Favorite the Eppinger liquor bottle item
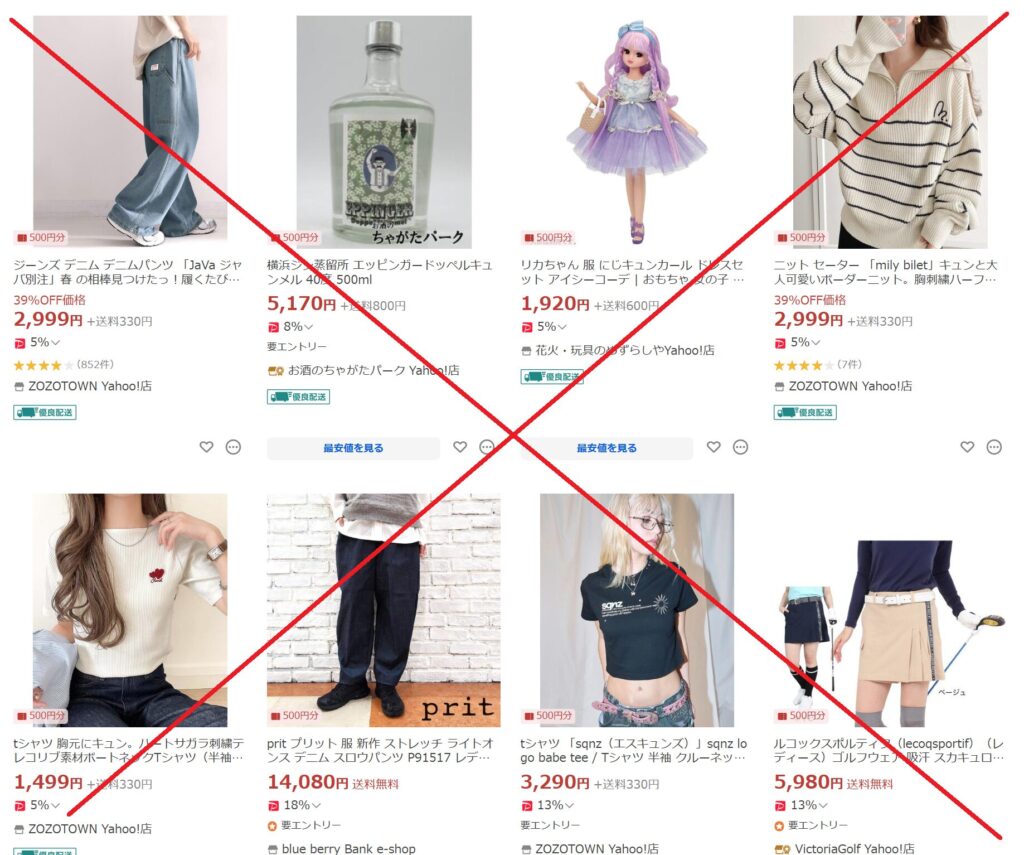 click(460, 447)
